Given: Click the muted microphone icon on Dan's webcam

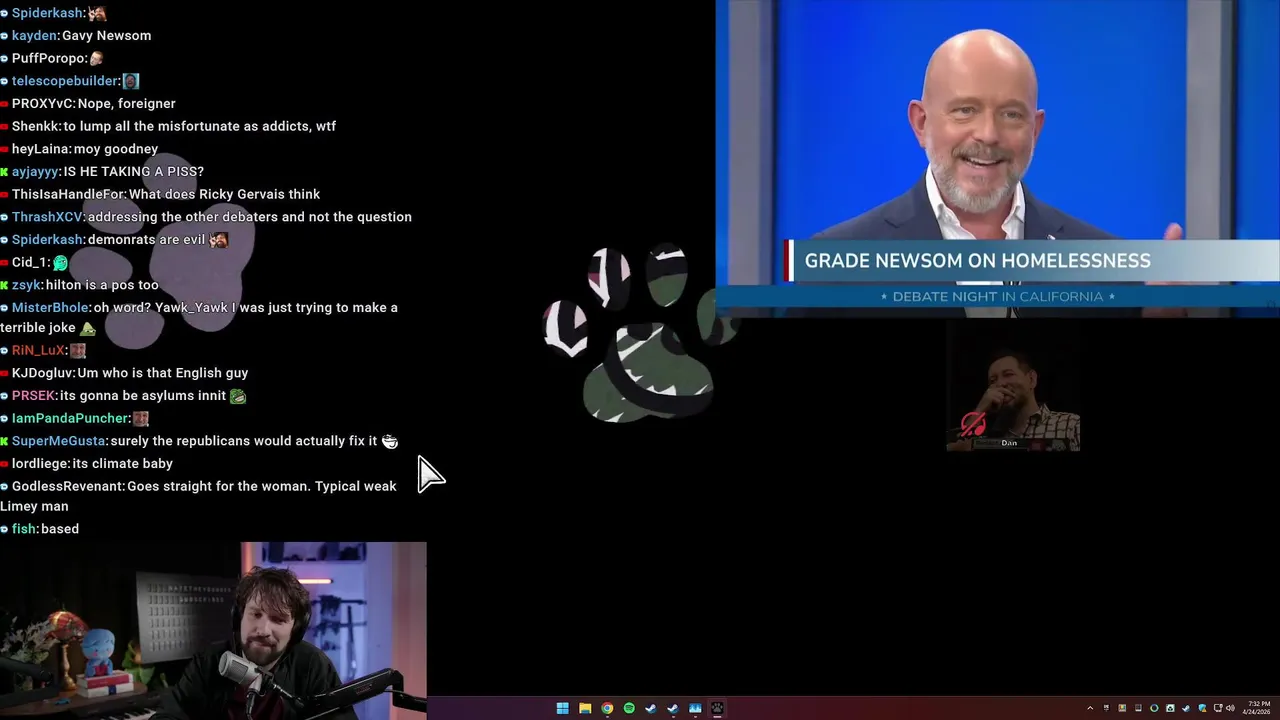Looking at the screenshot, I should (973, 426).
